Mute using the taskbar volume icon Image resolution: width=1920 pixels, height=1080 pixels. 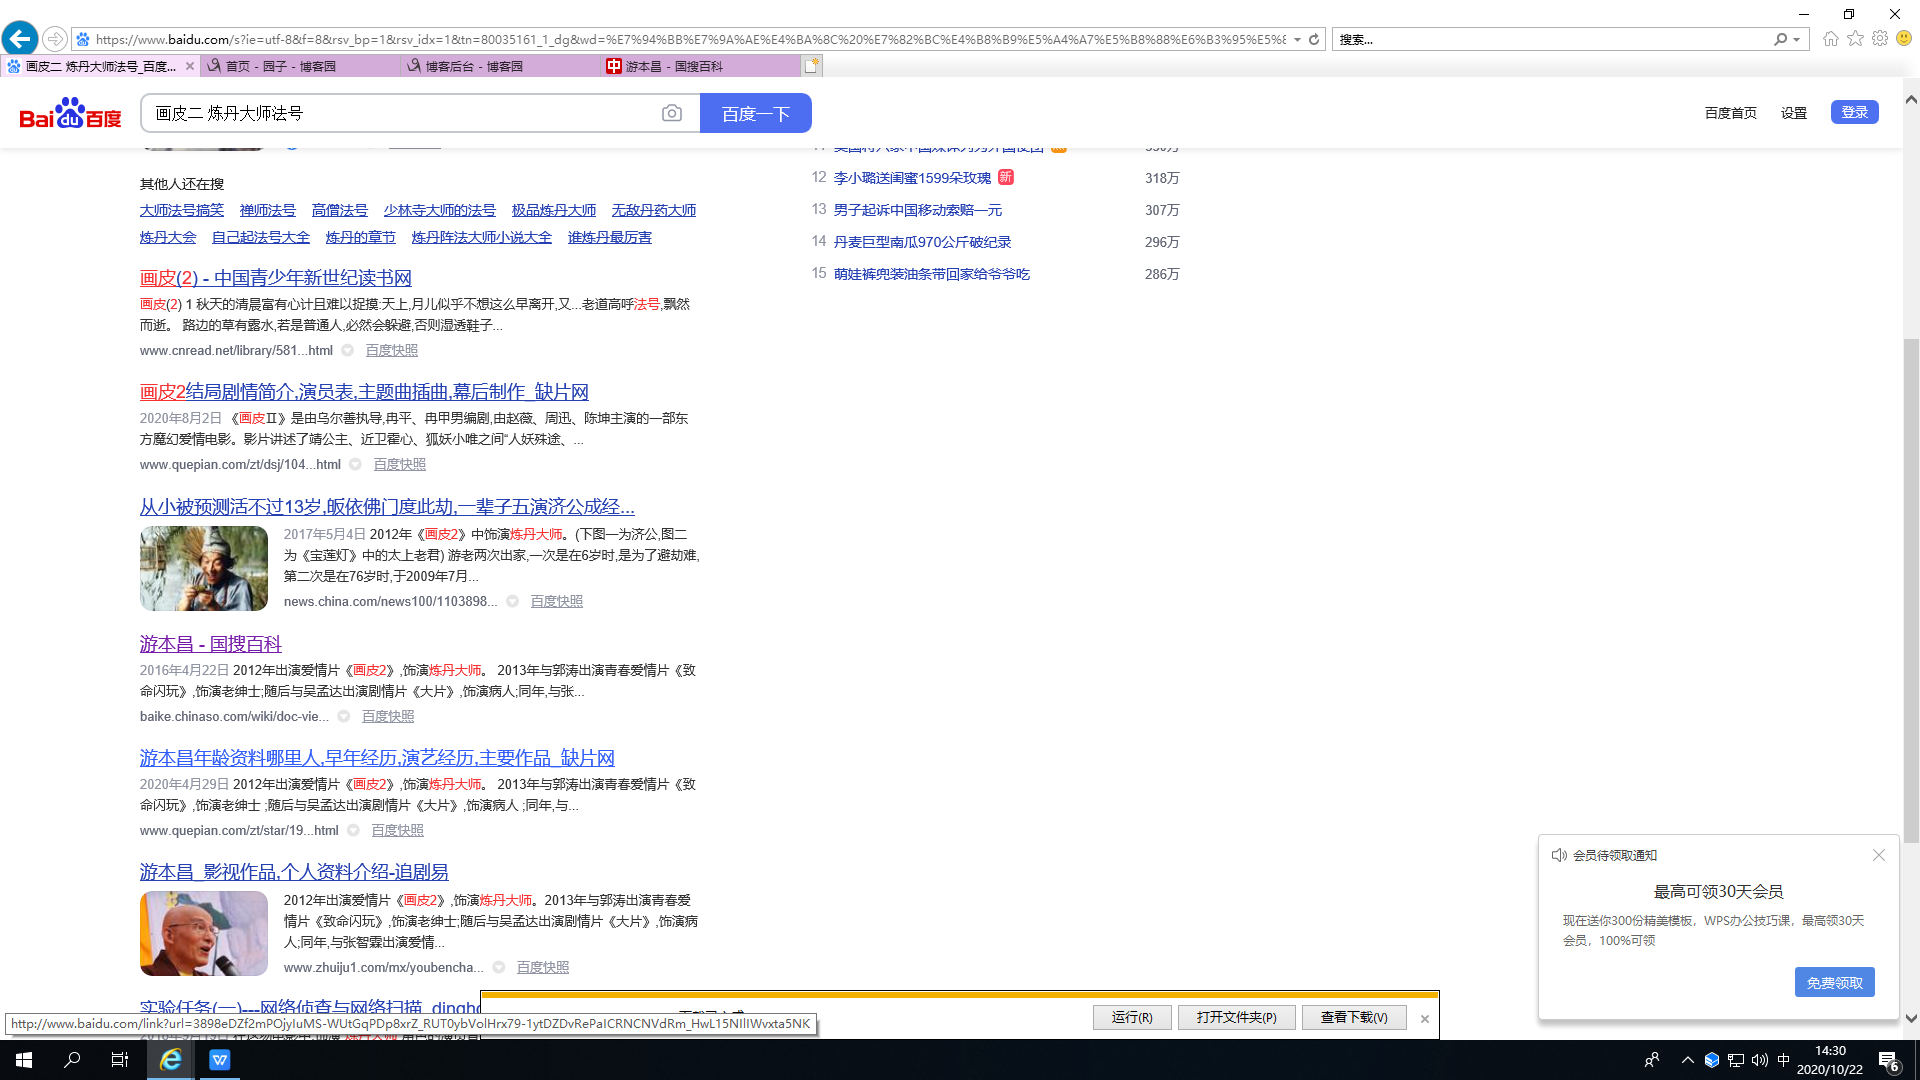tap(1760, 1060)
